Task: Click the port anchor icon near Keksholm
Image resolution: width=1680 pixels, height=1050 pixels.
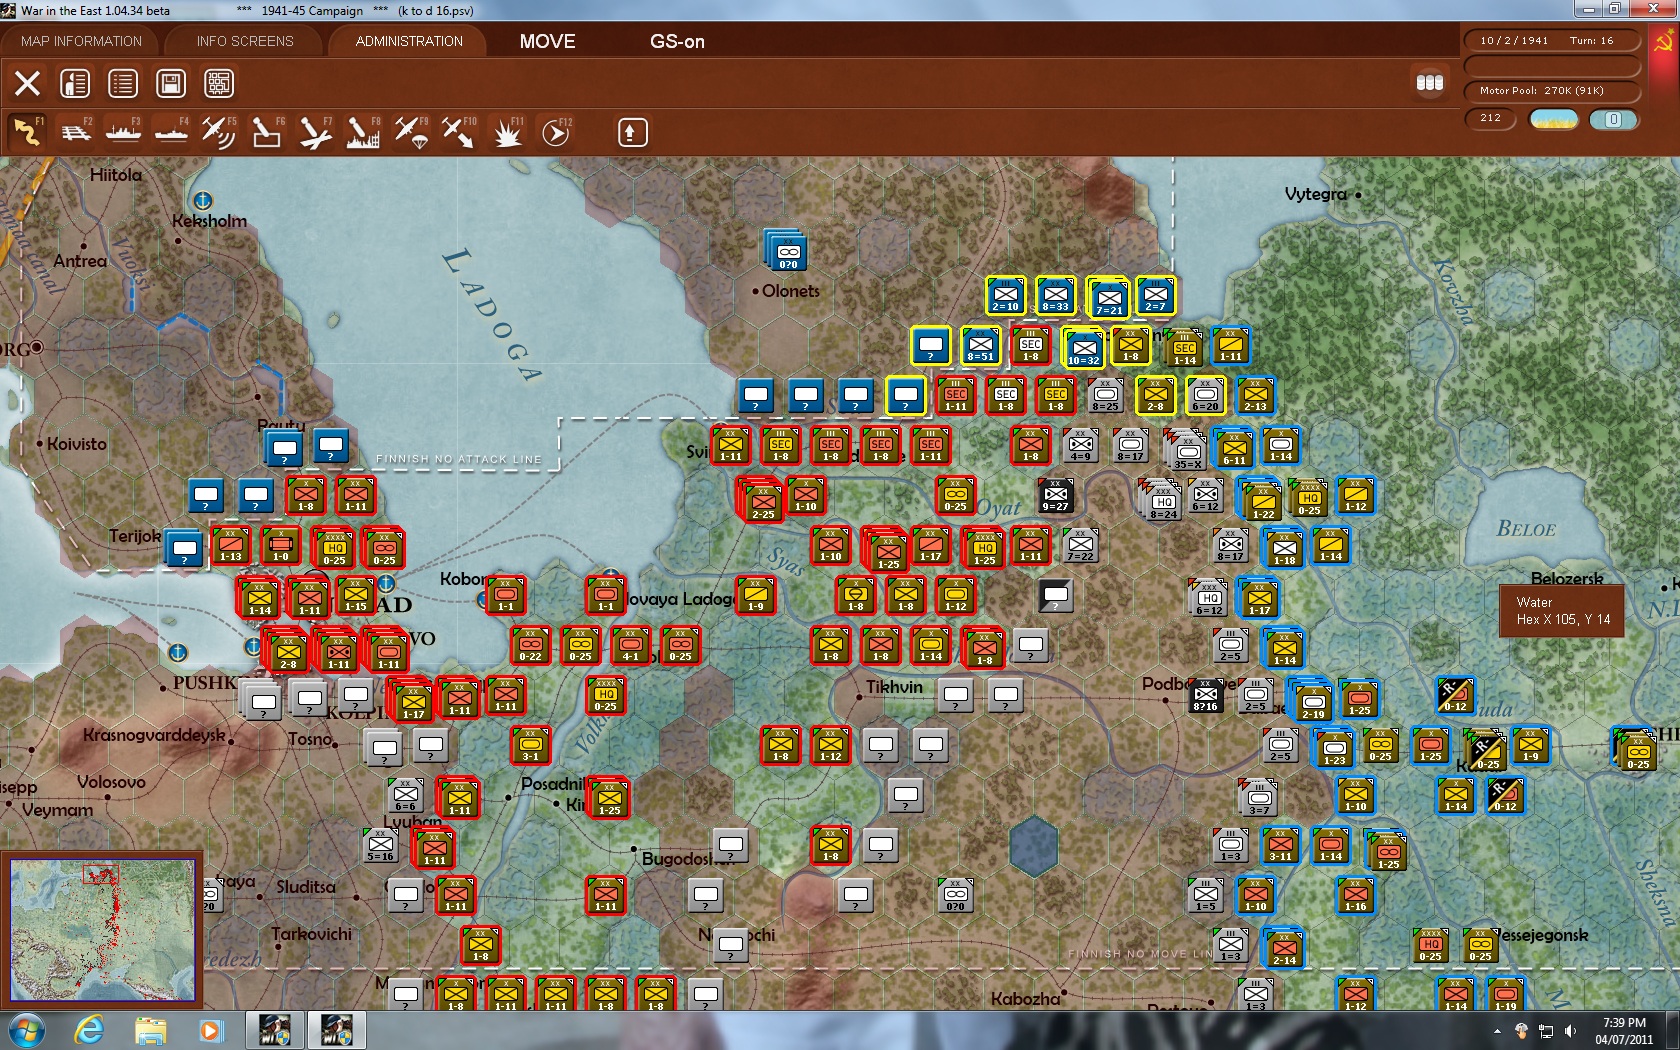Action: (x=202, y=201)
